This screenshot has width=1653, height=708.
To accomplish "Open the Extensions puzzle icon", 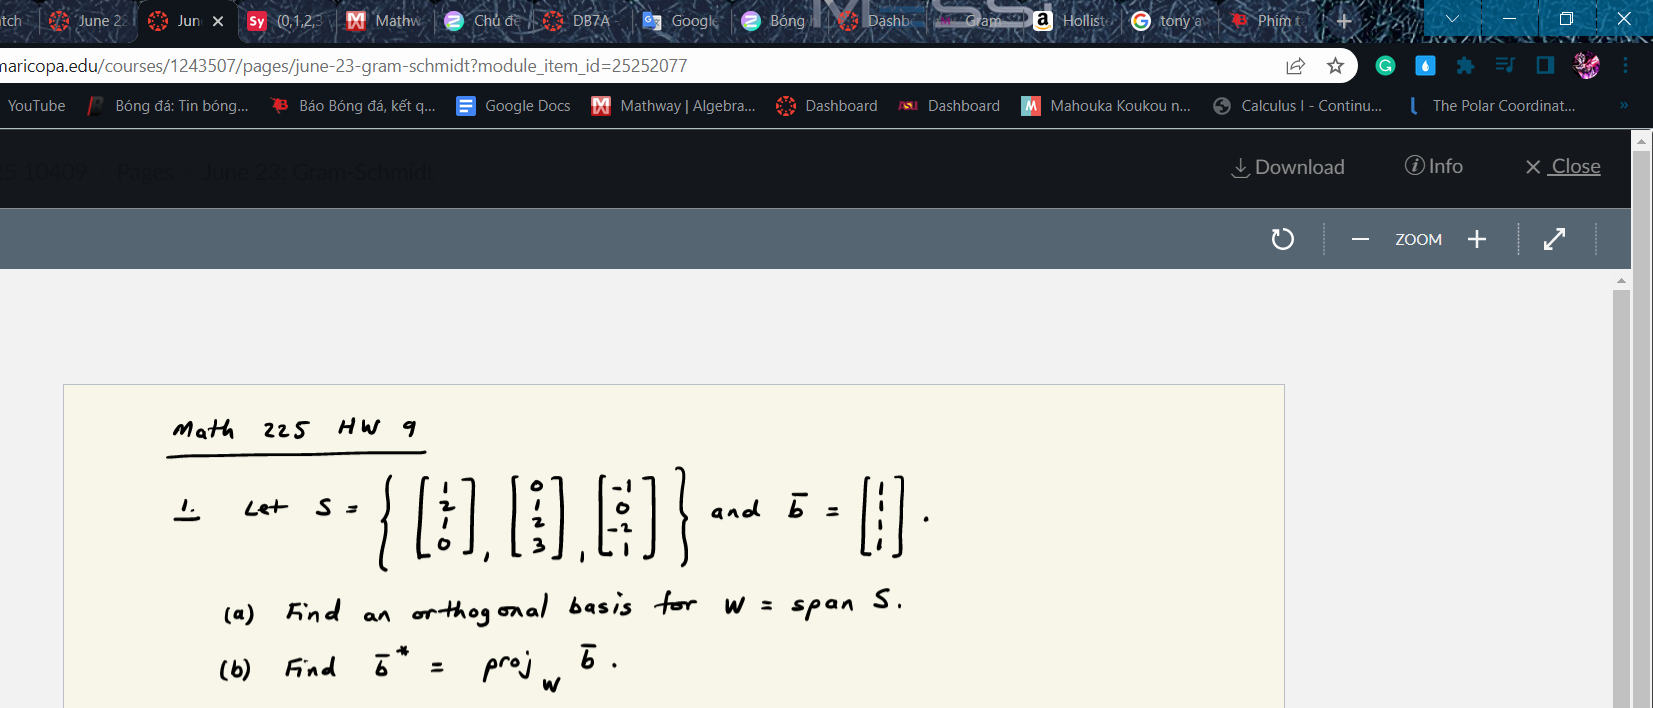I will pos(1465,66).
